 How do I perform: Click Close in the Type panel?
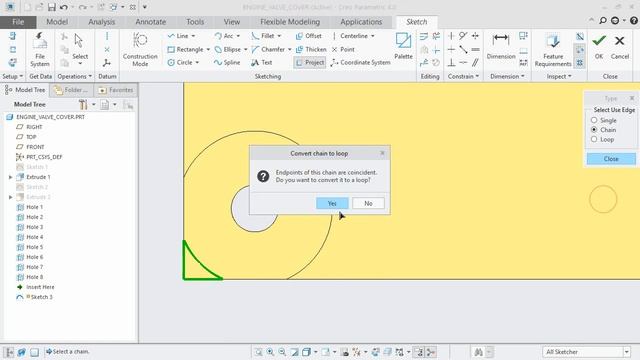coord(611,159)
